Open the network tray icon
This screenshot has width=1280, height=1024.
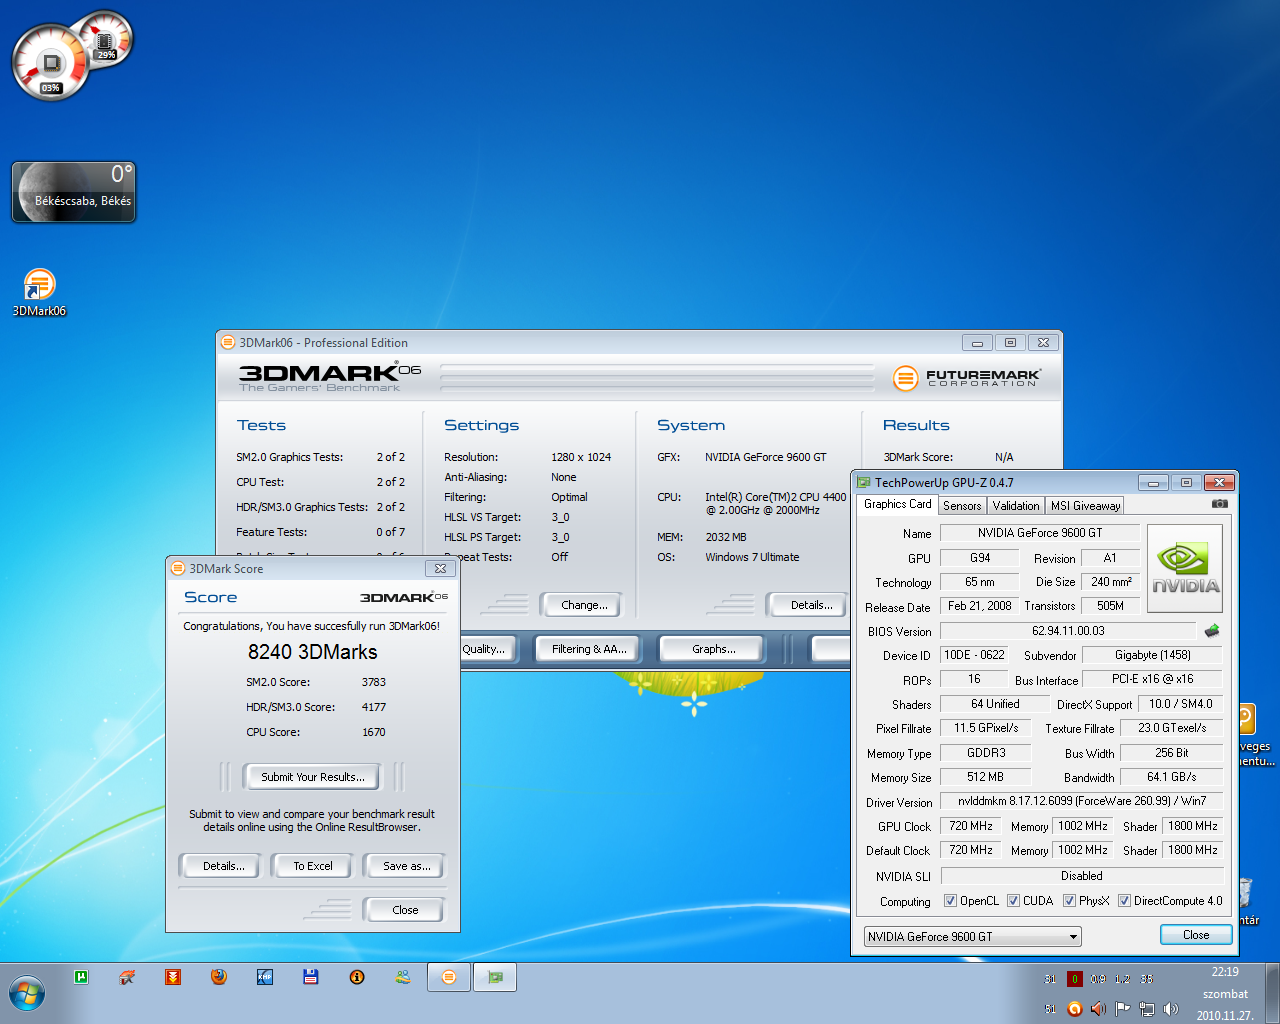1146,1008
